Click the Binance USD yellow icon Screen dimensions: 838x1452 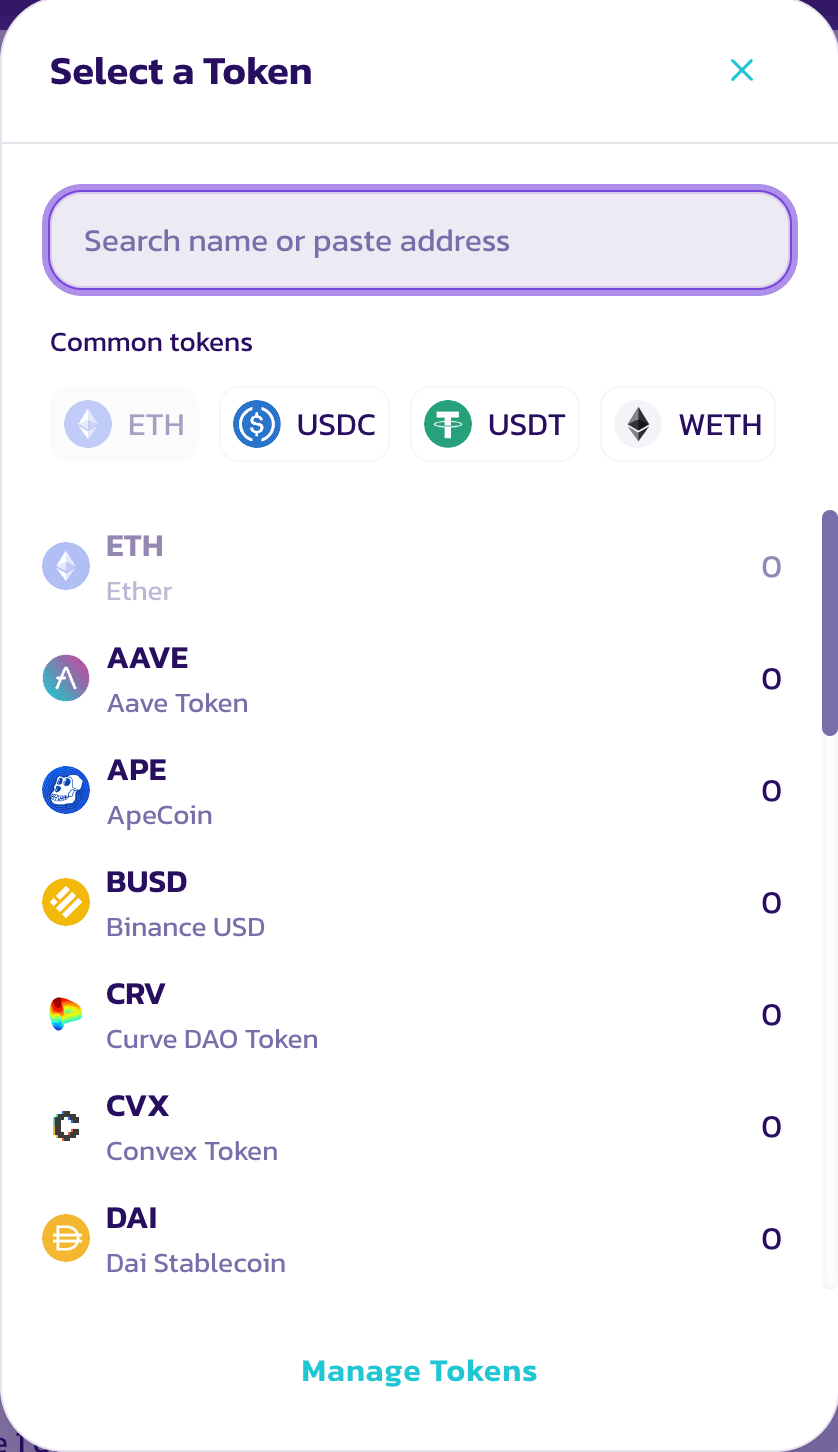click(x=66, y=903)
